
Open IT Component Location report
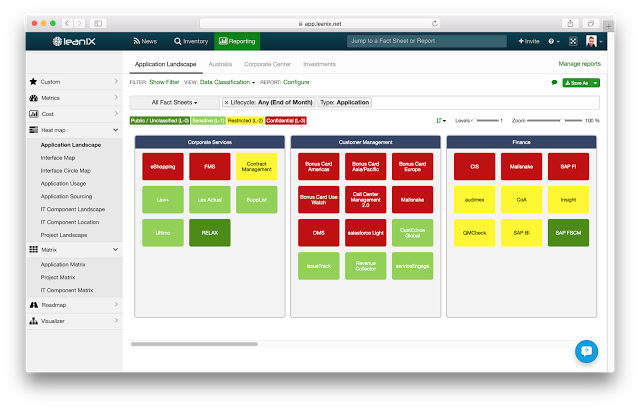point(69,222)
